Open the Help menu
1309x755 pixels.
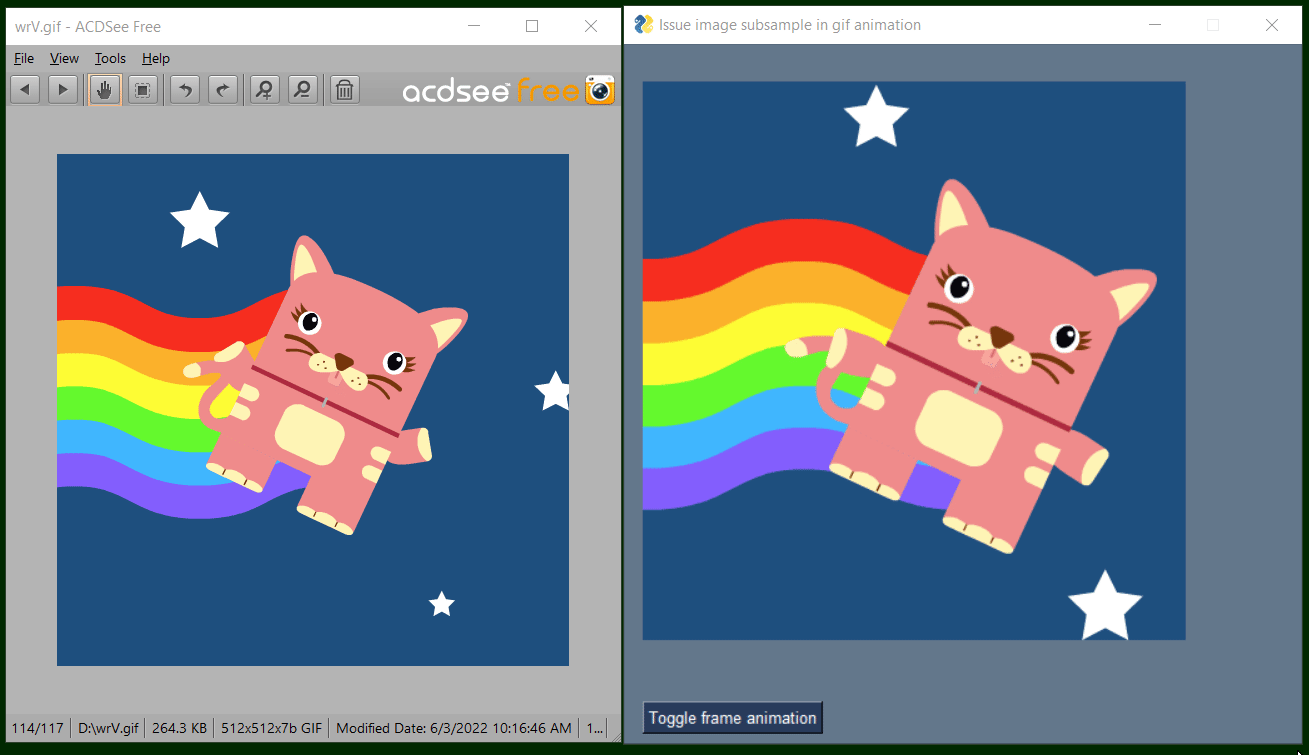(155, 58)
